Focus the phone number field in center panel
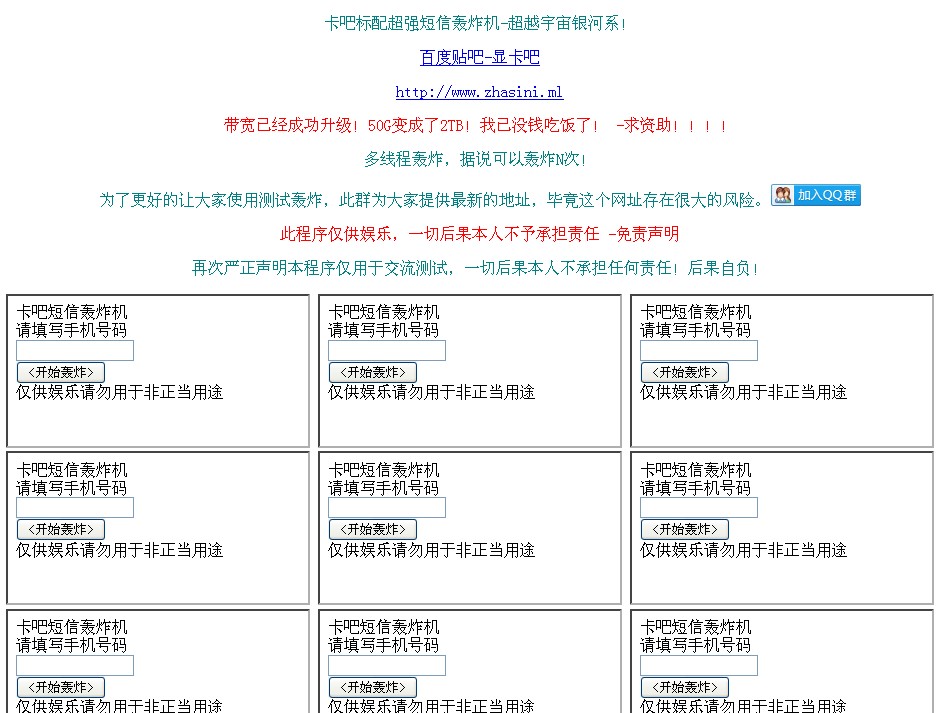Viewport: 941px width, 713px height. point(387,508)
